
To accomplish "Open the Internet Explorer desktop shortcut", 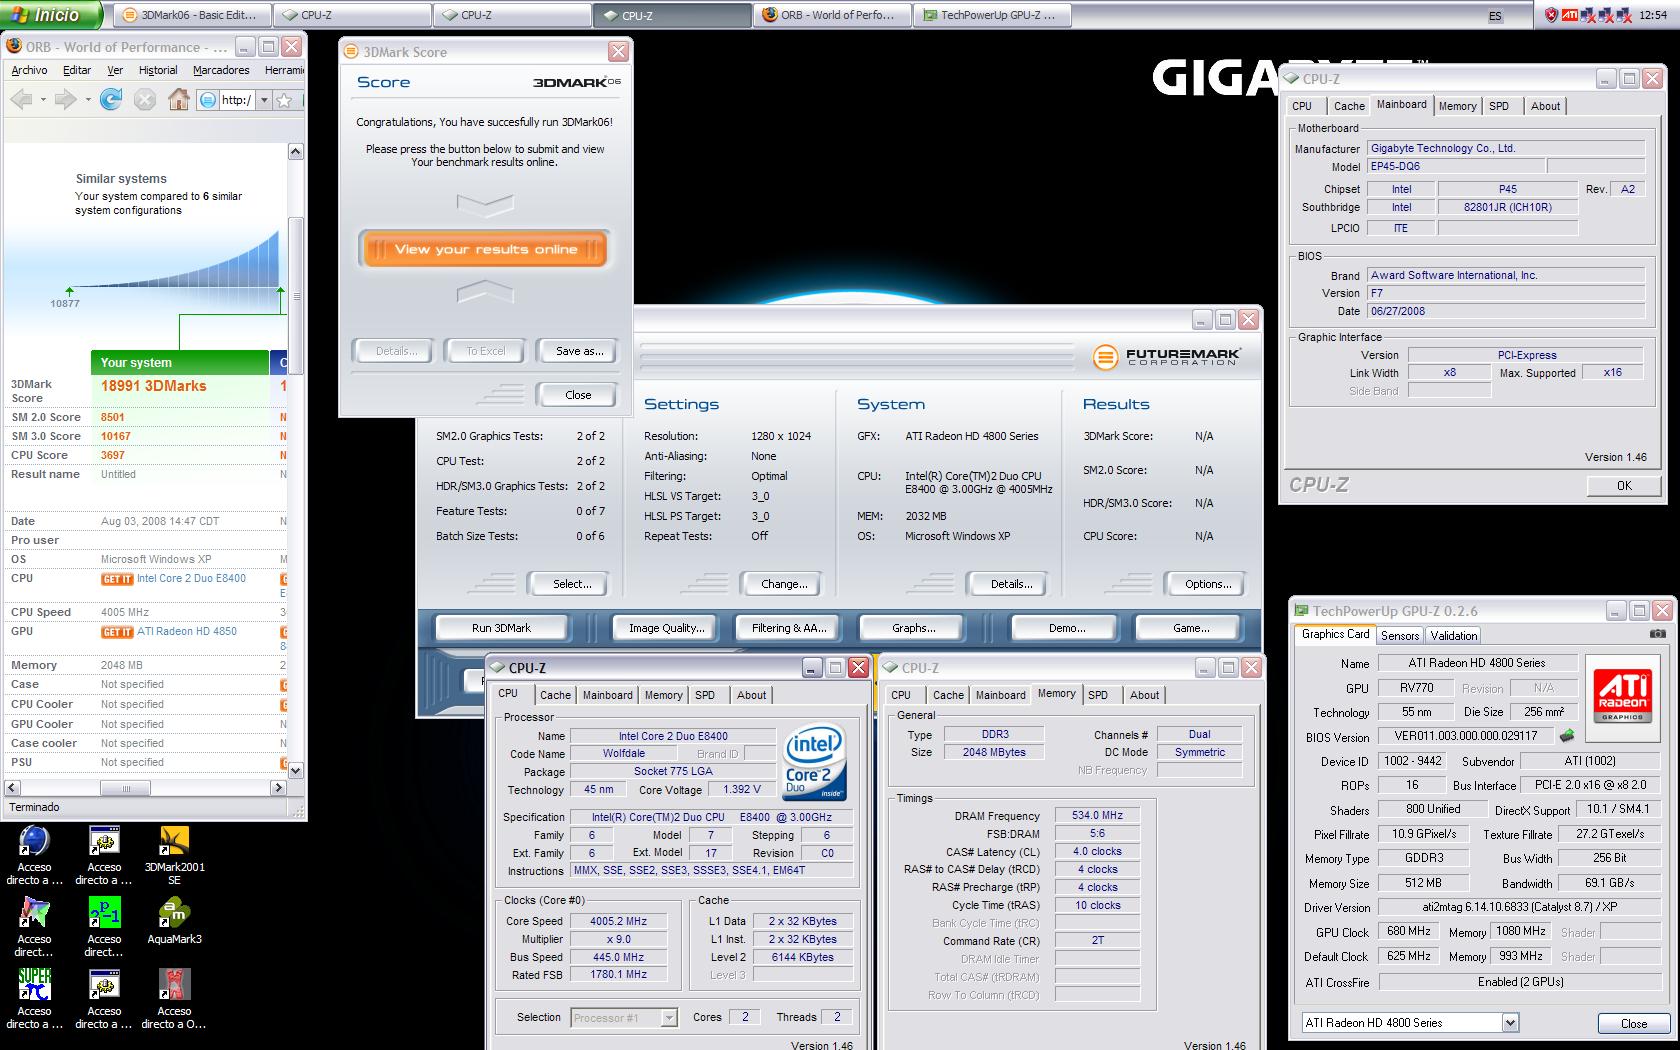I will [x=34, y=841].
